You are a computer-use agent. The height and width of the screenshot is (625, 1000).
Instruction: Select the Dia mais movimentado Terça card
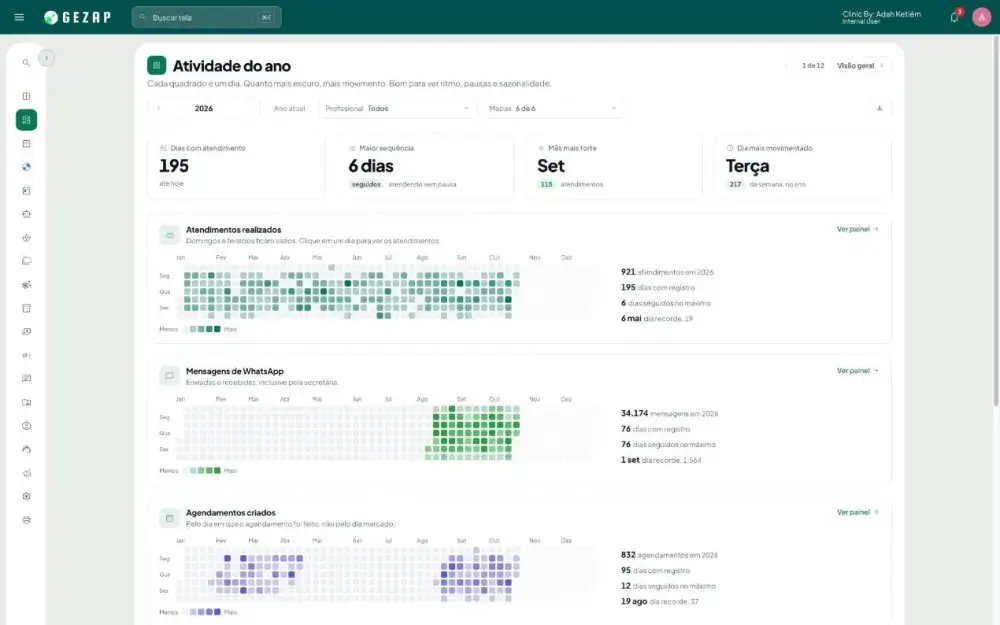(x=802, y=166)
